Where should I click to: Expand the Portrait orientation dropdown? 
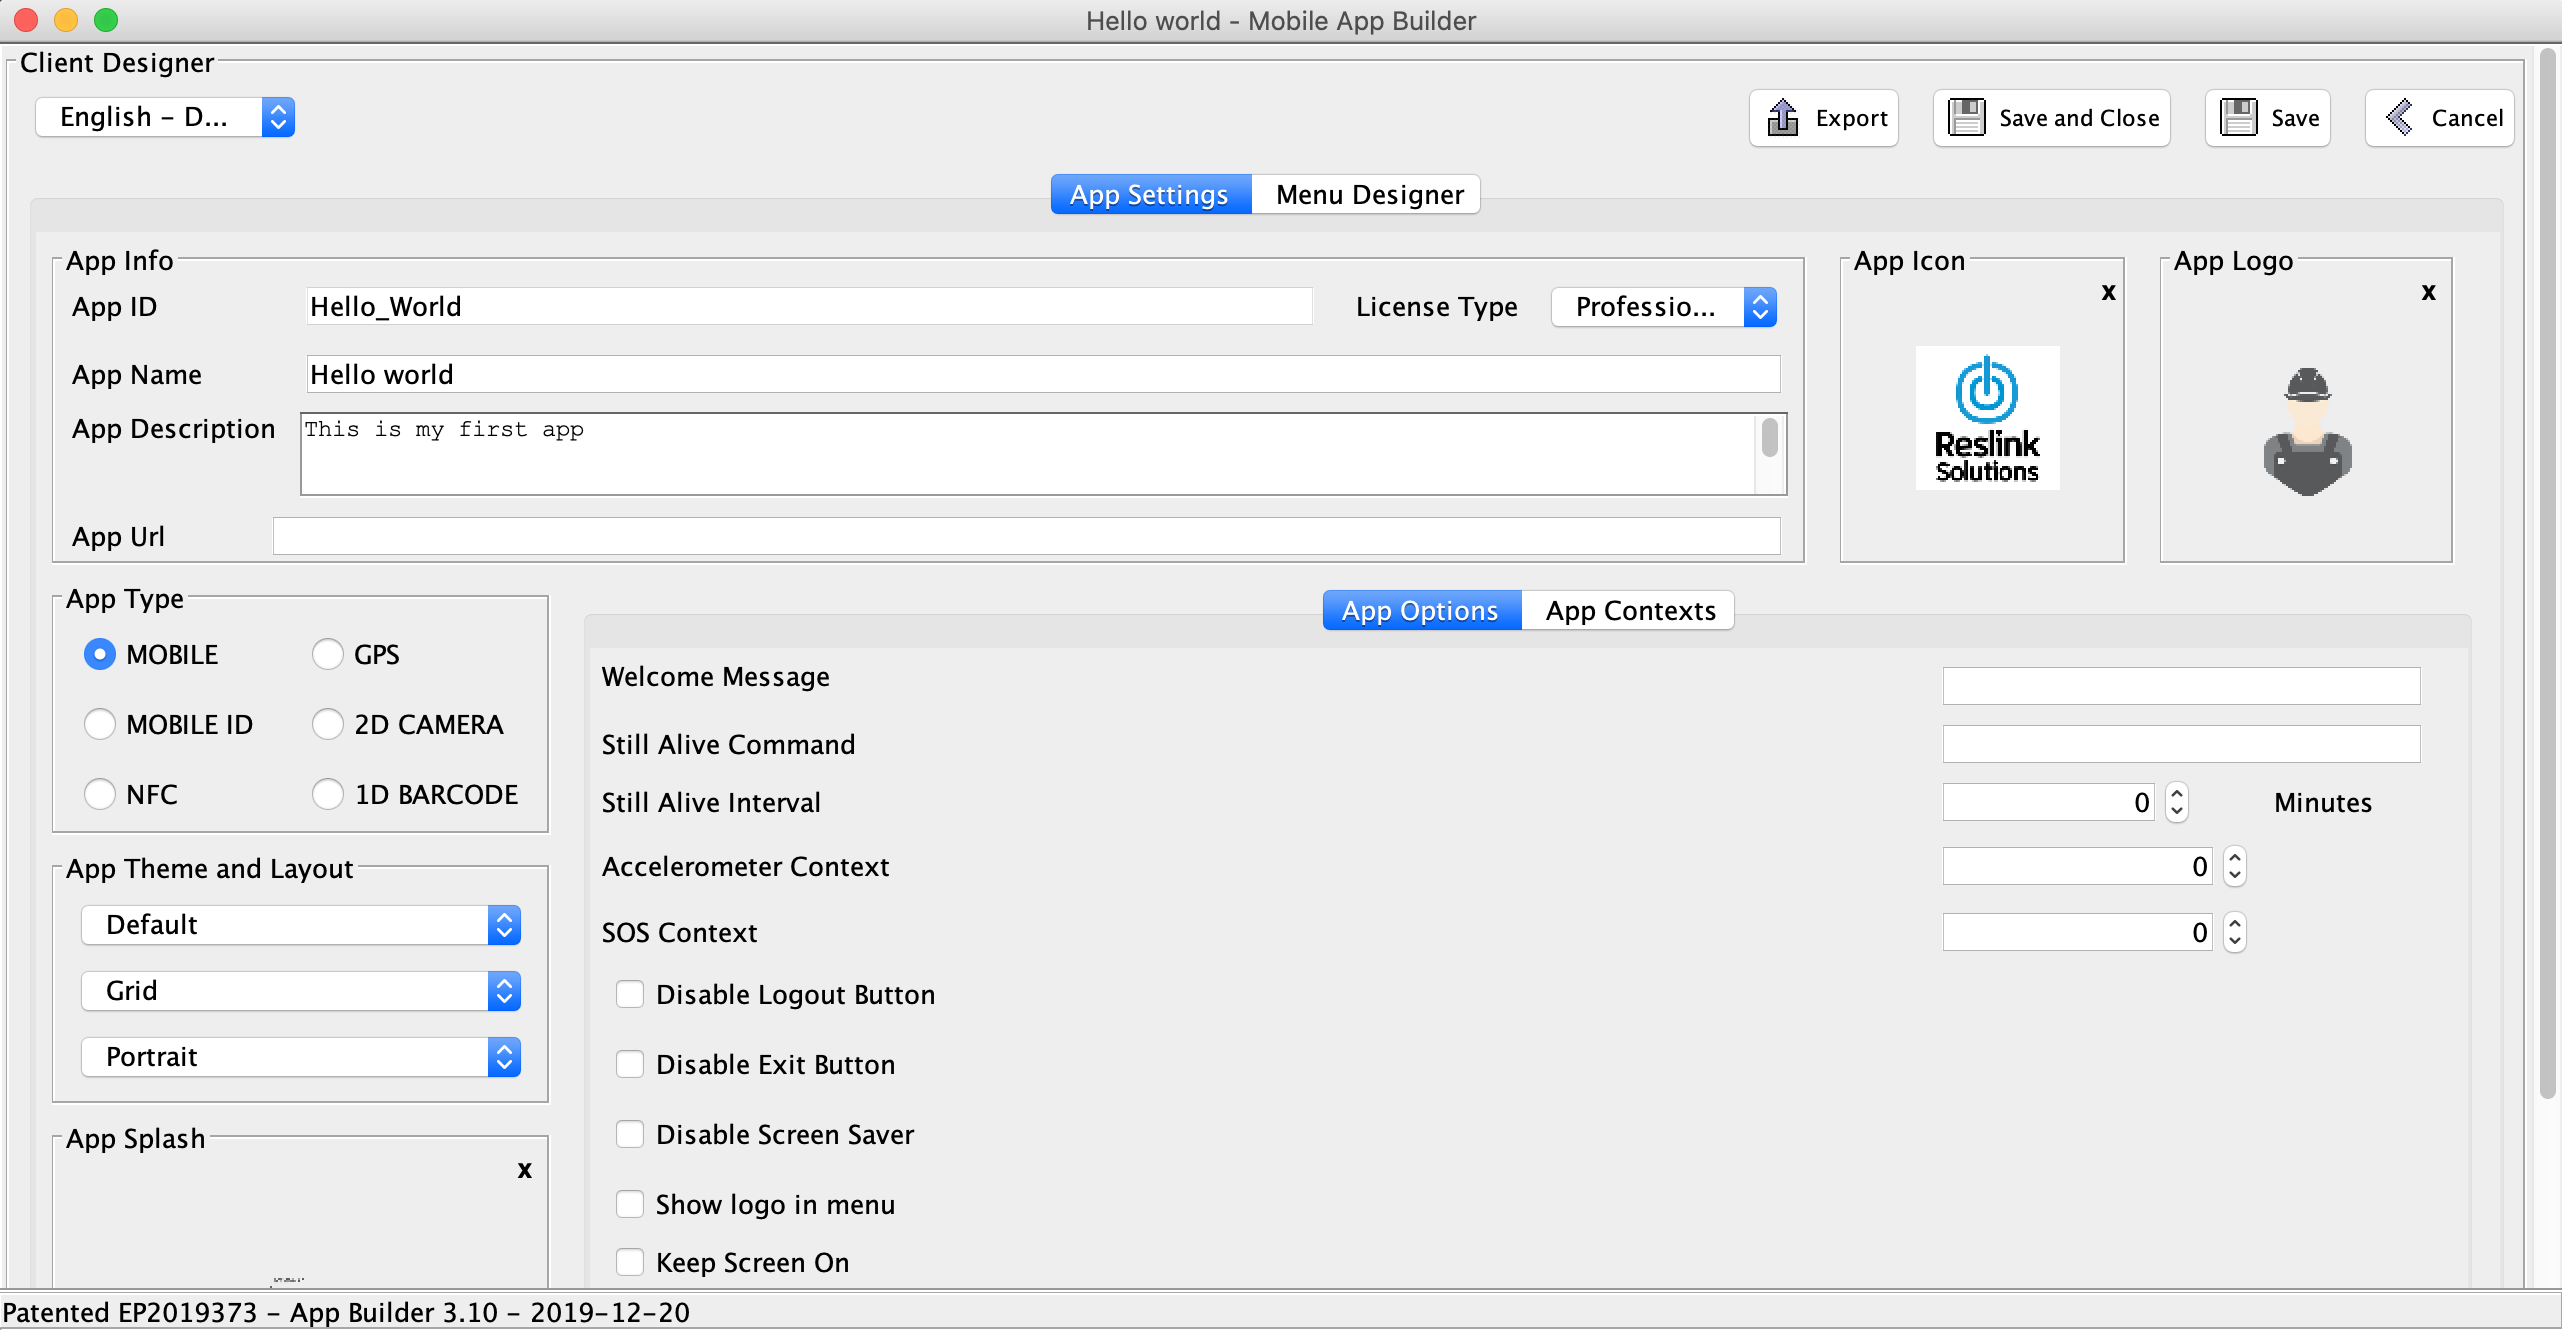pyautogui.click(x=300, y=1057)
